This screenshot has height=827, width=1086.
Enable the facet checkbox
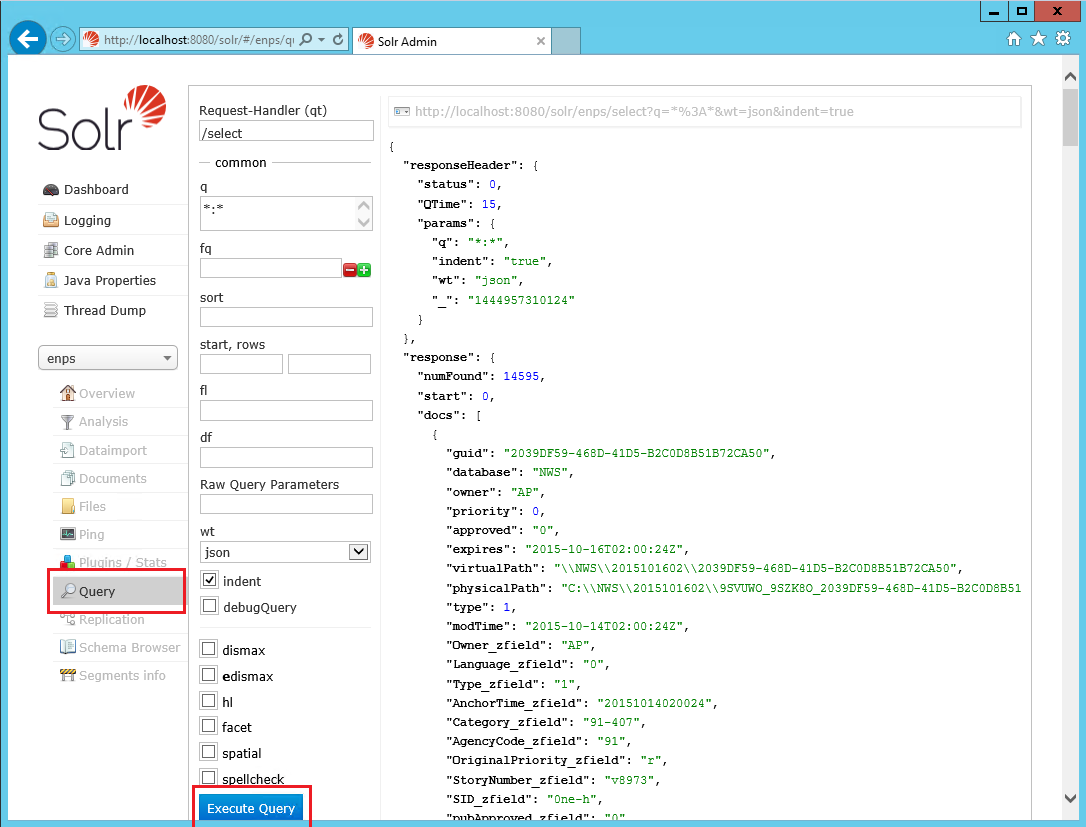208,726
